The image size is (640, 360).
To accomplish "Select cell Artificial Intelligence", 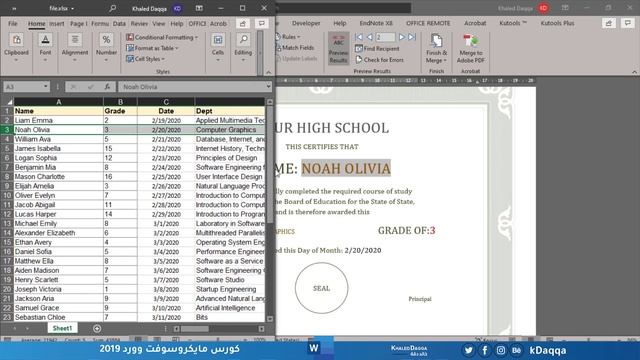I will click(x=230, y=308).
